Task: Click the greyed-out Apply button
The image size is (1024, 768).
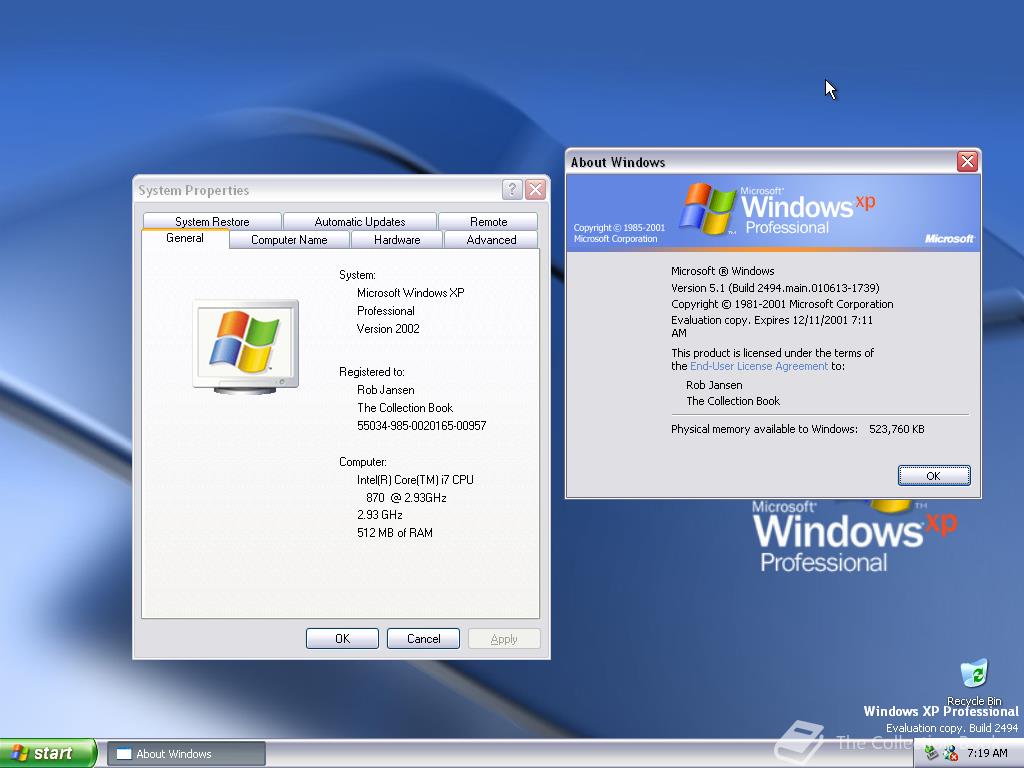Action: (x=504, y=639)
